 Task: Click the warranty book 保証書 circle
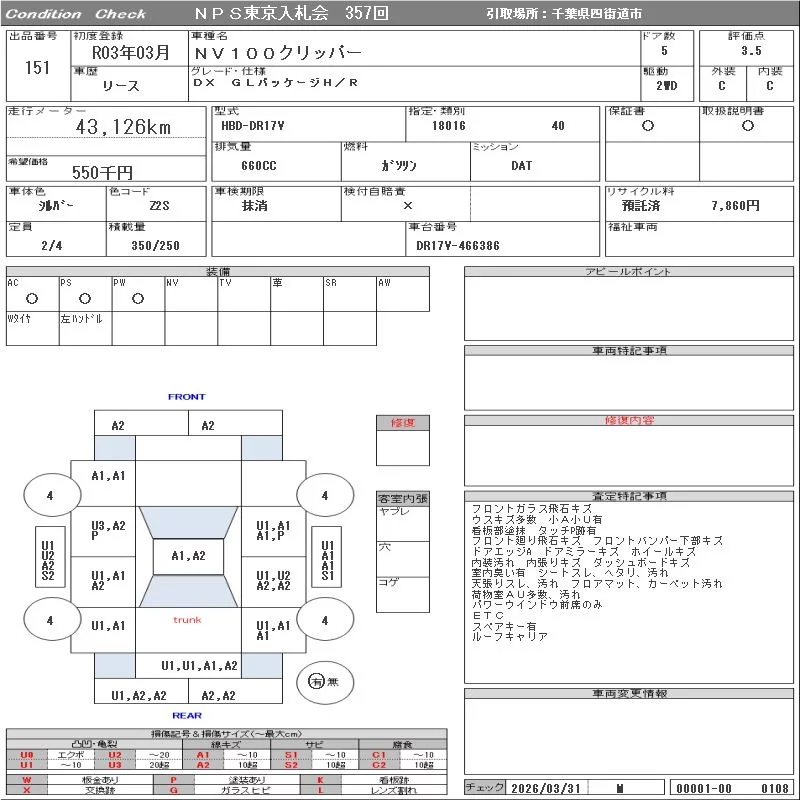click(x=648, y=126)
